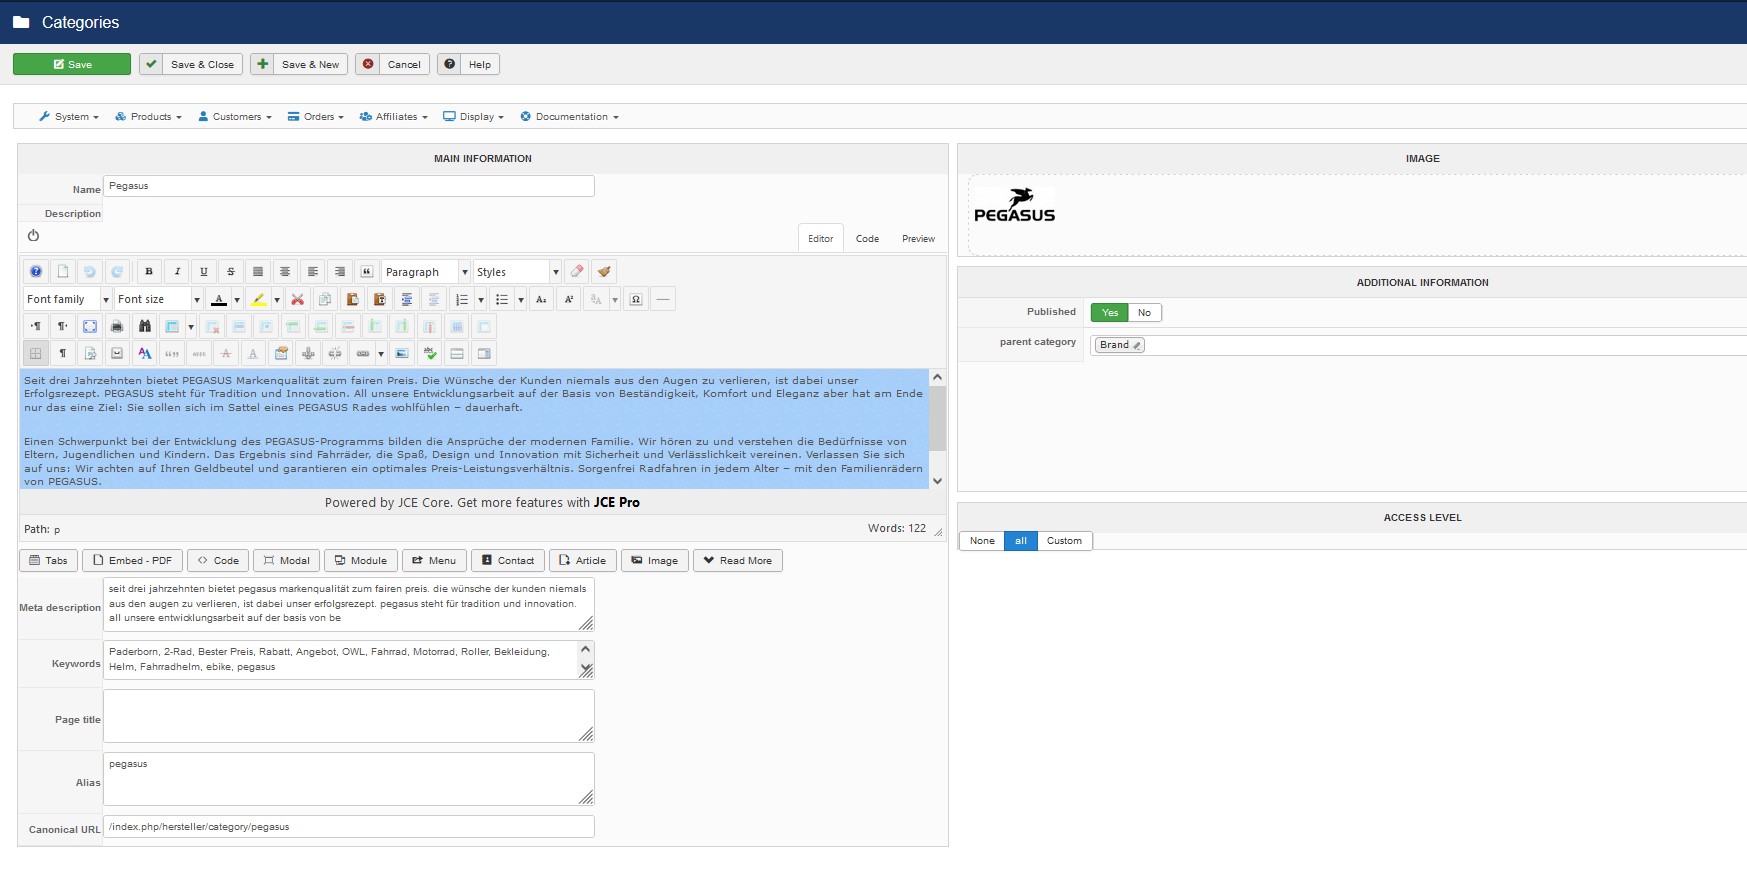This screenshot has height=891, width=1747.
Task: Select the all access level
Action: [x=1021, y=541]
